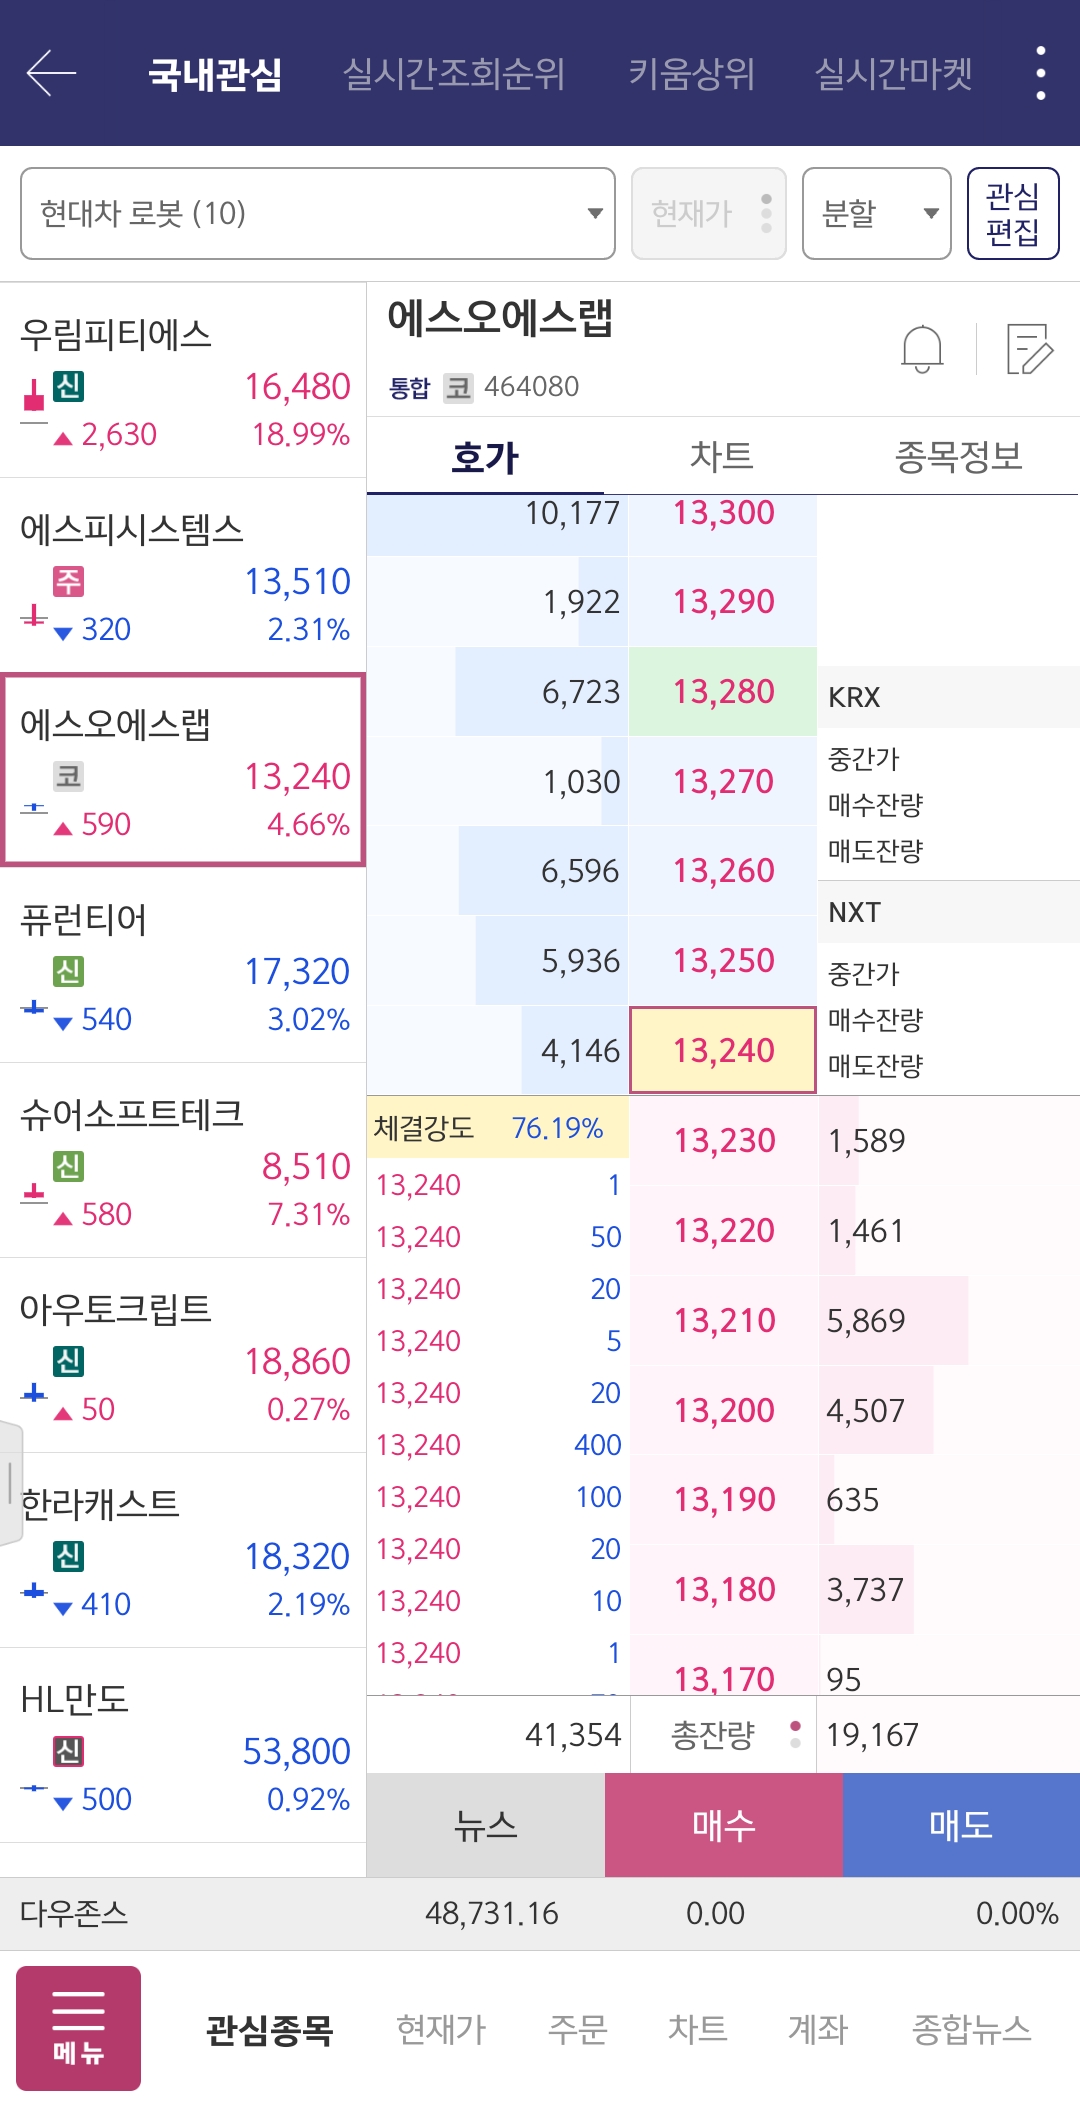1080x2106 pixels.
Task: Open 관심편집 to edit the watchlist
Action: point(1014,213)
